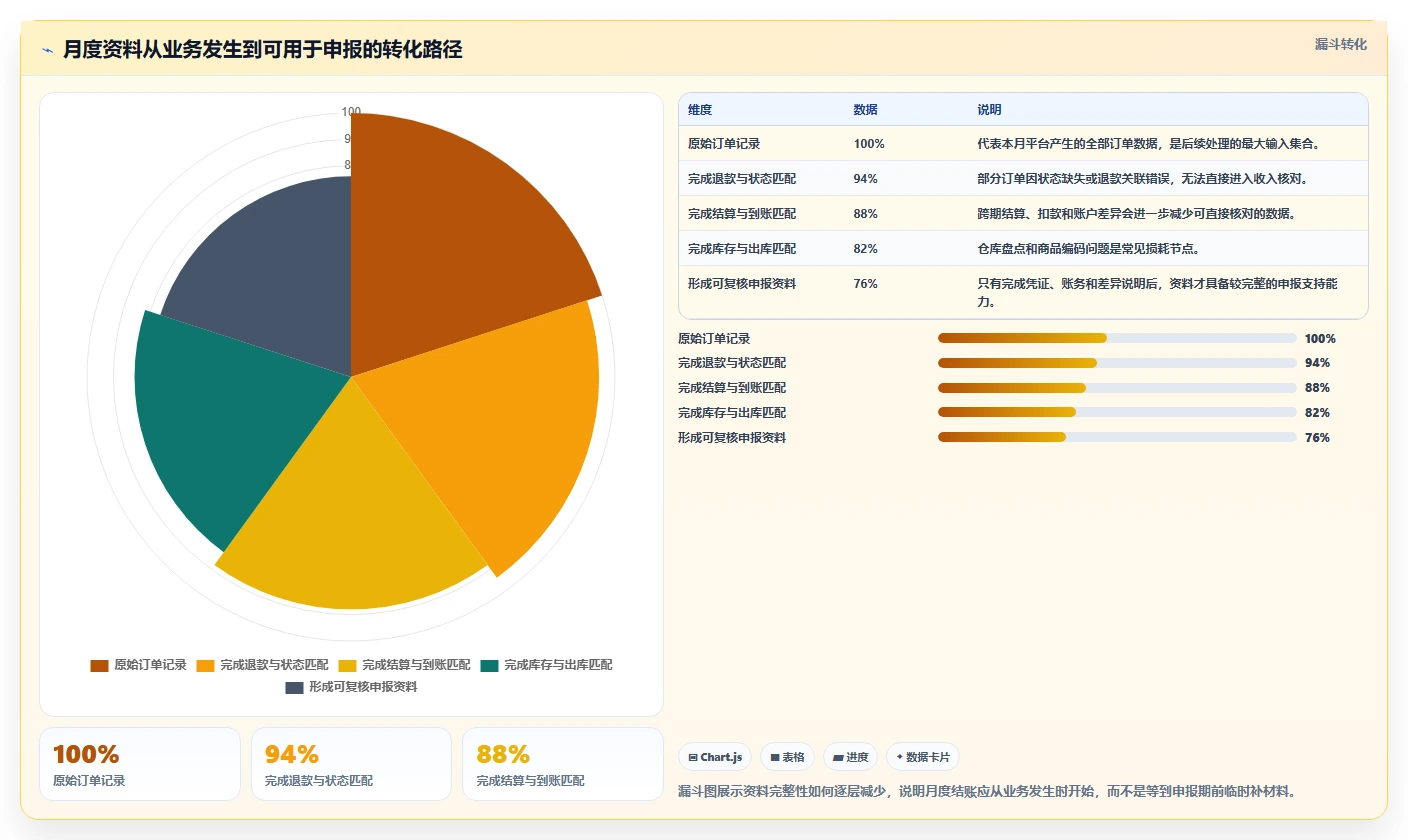Screen dimensions: 1408x840
Task: Click the 88% 完成结算与到账匹配 summary card
Action: coord(563,764)
